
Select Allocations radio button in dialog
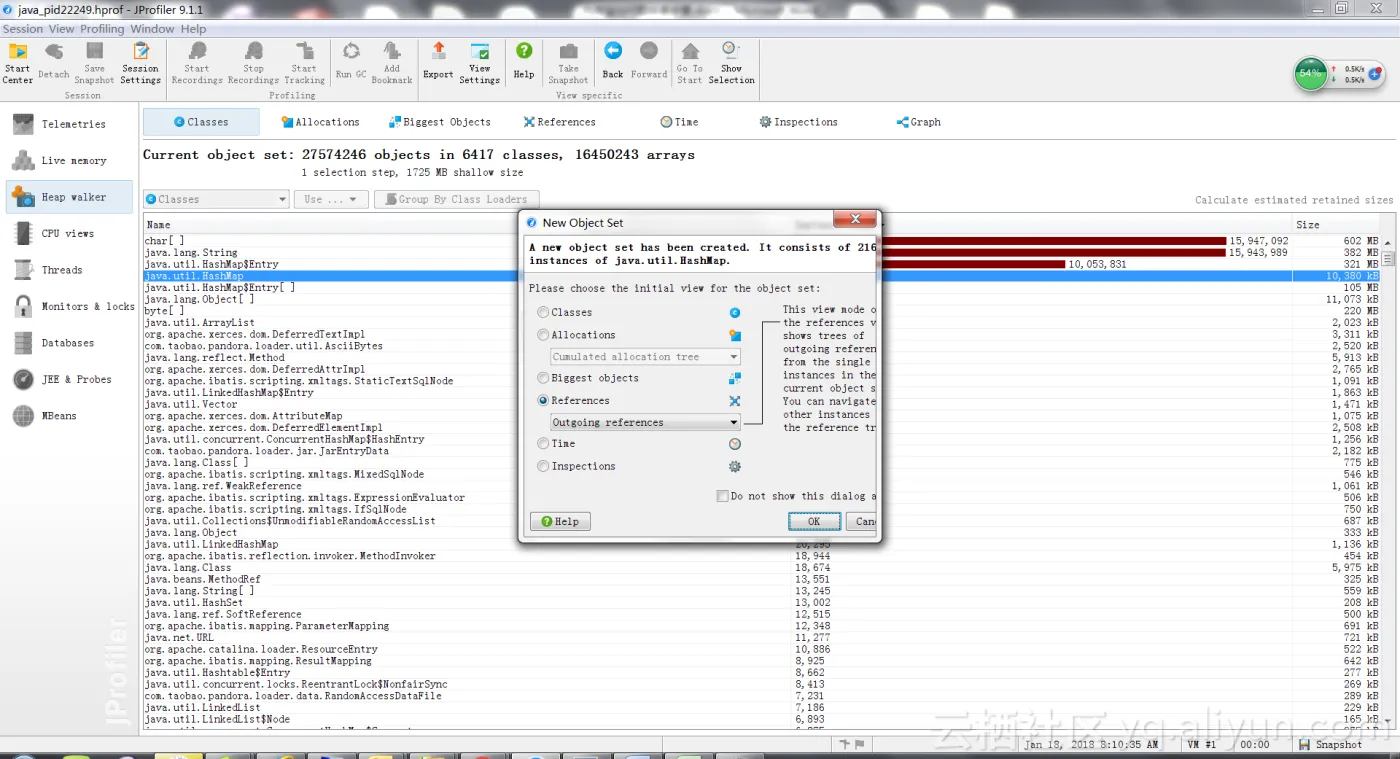click(x=543, y=335)
